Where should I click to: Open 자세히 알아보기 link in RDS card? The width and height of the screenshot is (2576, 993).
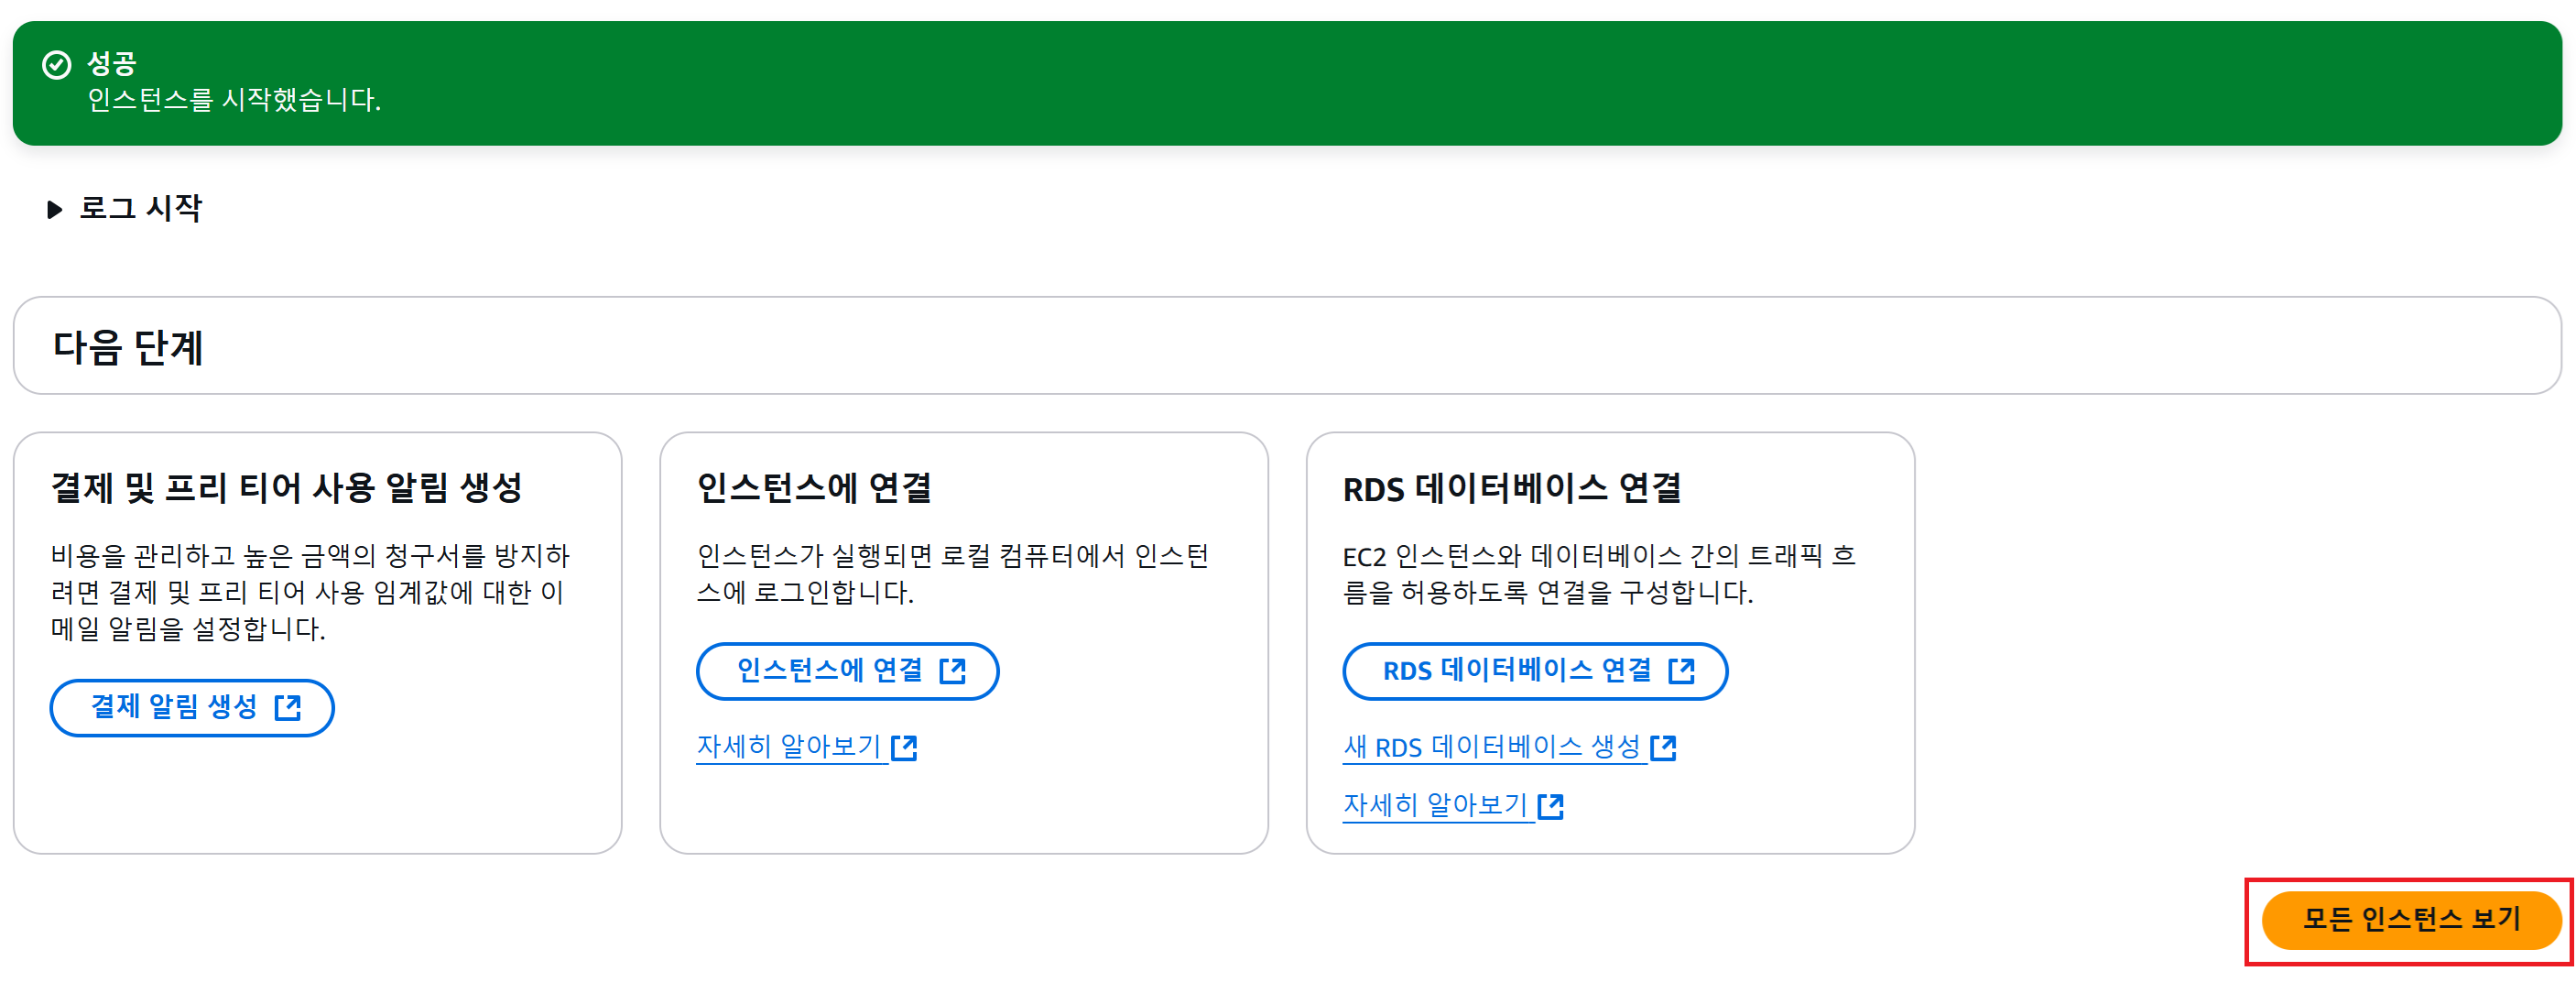tap(1435, 805)
